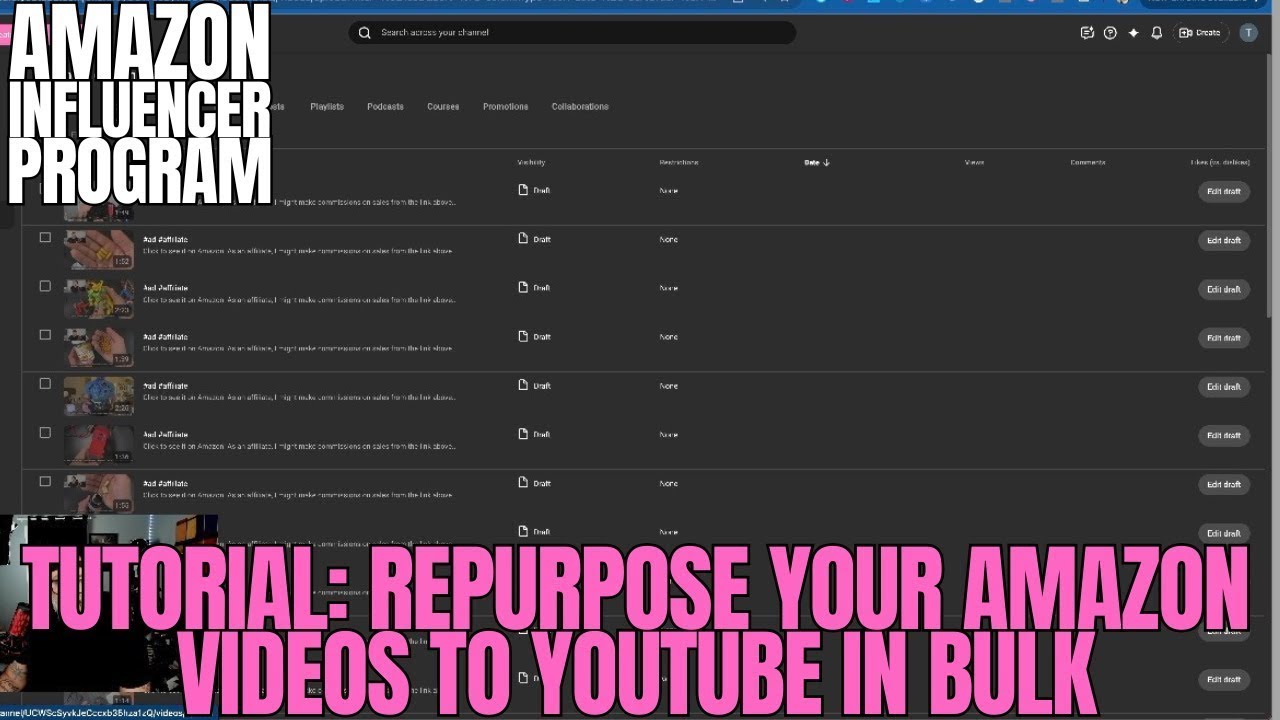Image resolution: width=1280 pixels, height=720 pixels.
Task: Click Edit draft for the 1:39 video
Action: 1224,338
